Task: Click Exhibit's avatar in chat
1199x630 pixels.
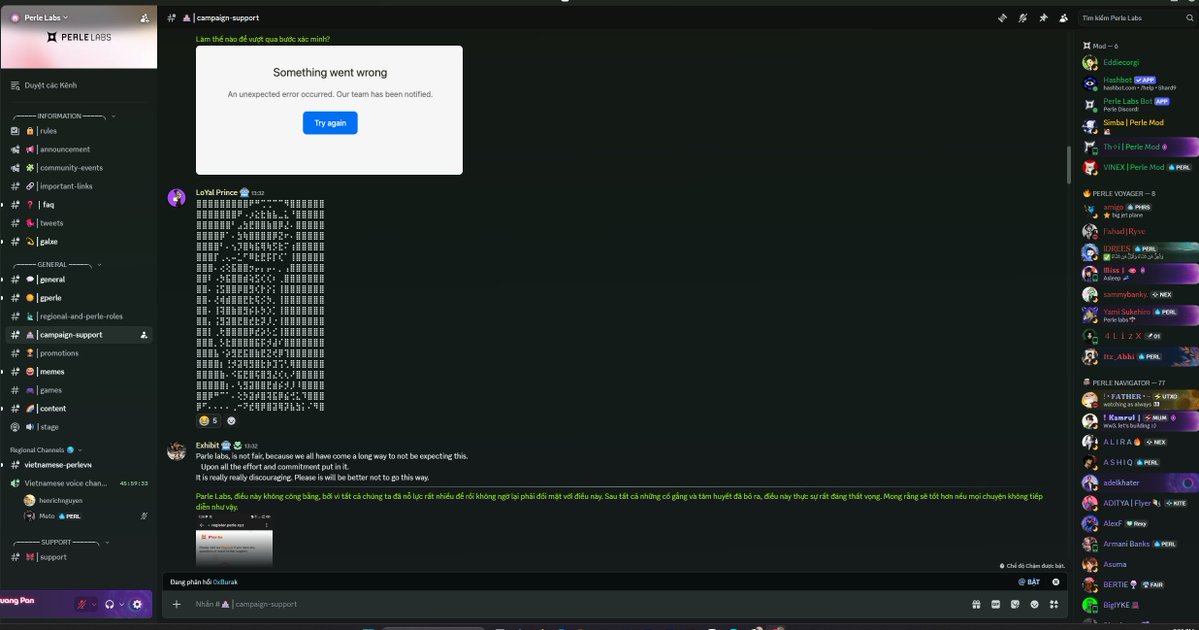Action: point(177,450)
